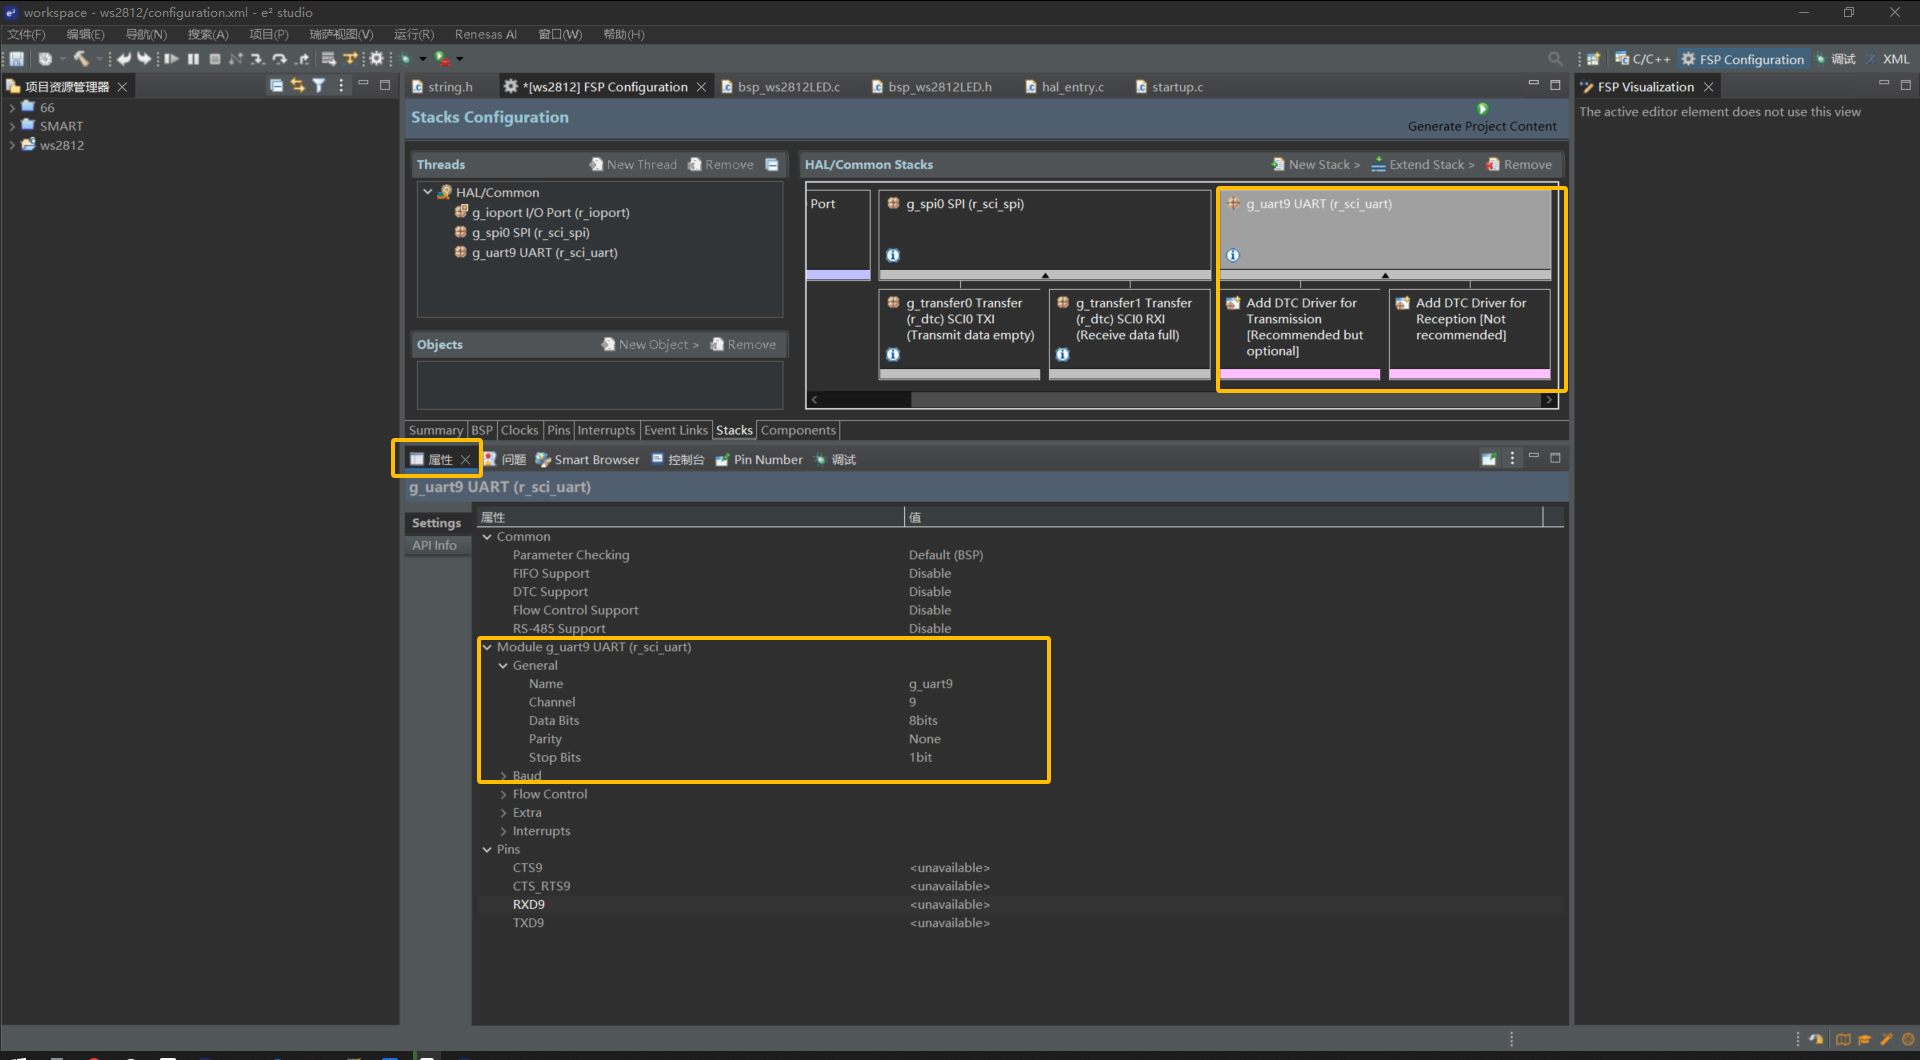Click the Resume playback icon in toolbar
1920x1060 pixels.
pyautogui.click(x=171, y=59)
